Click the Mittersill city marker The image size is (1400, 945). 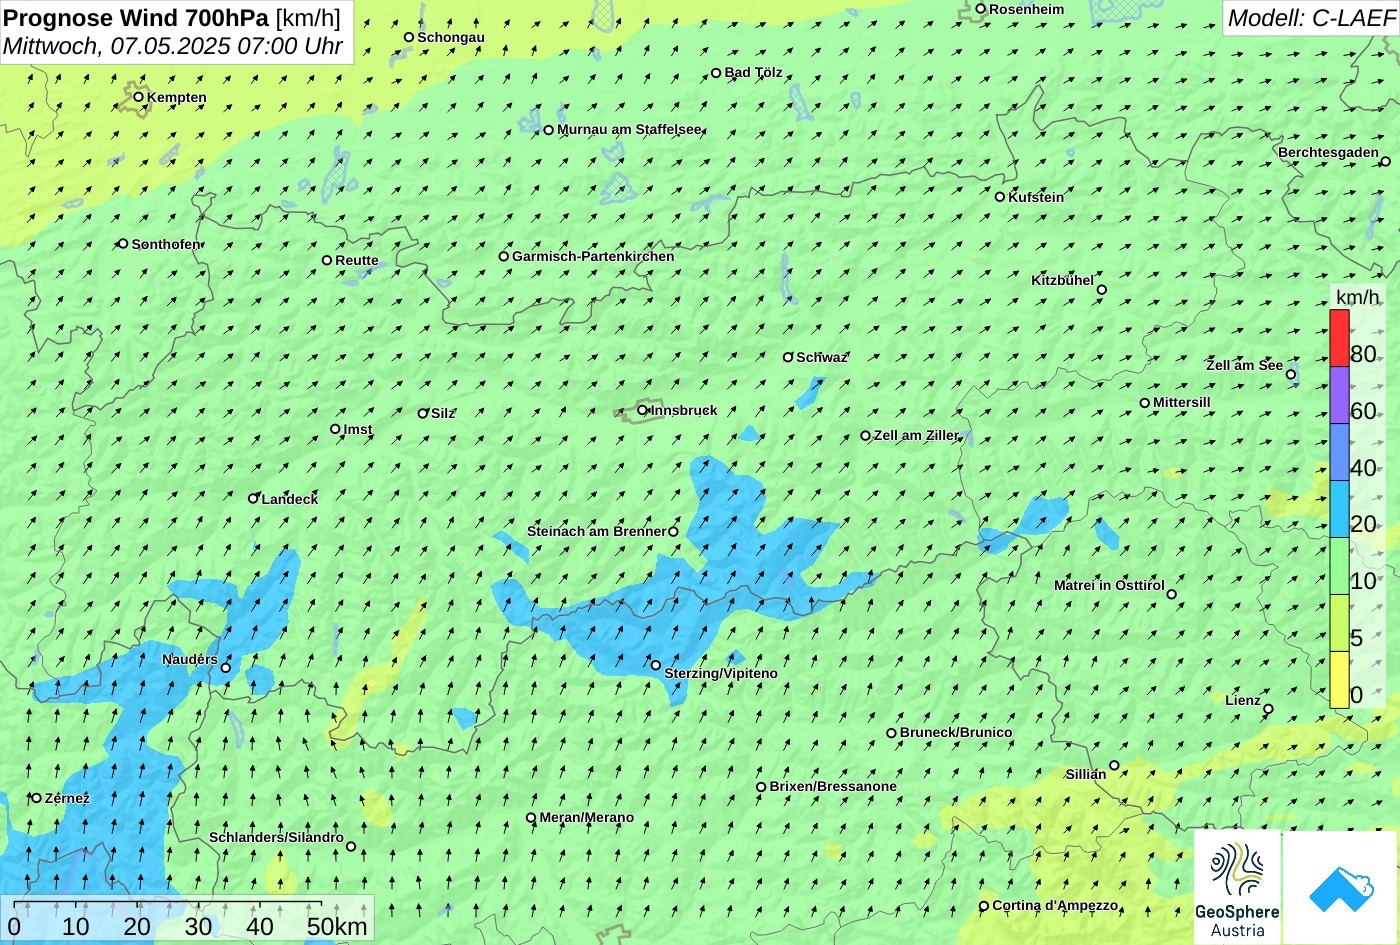coord(1144,402)
